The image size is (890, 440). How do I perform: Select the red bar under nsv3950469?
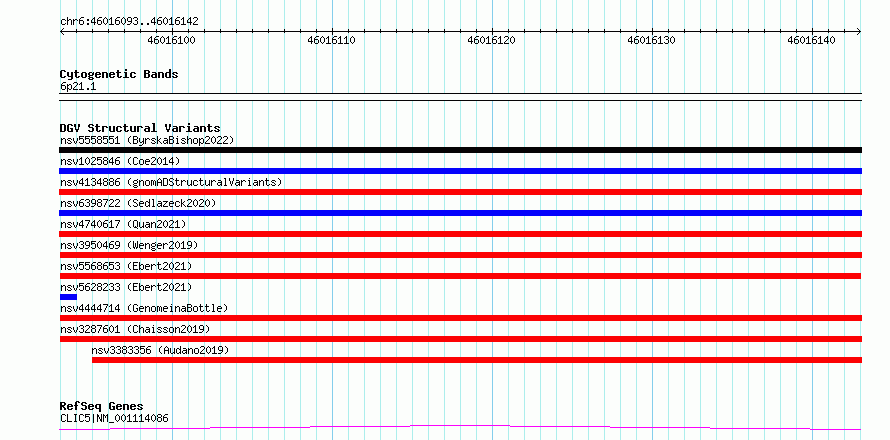tap(460, 255)
